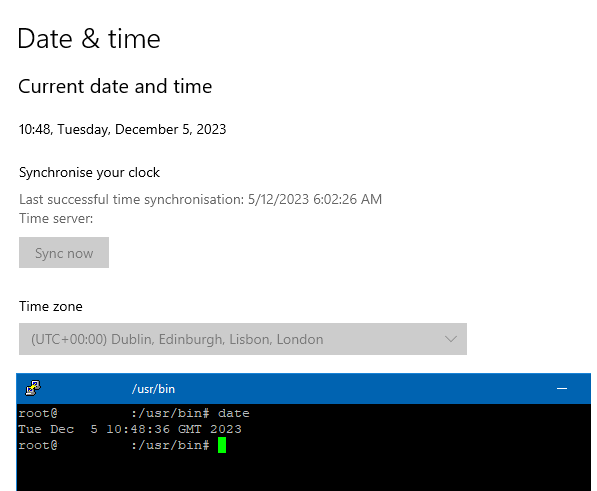The width and height of the screenshot is (597, 491).
Task: Minimize the /usr/bin terminal window
Action: [562, 389]
